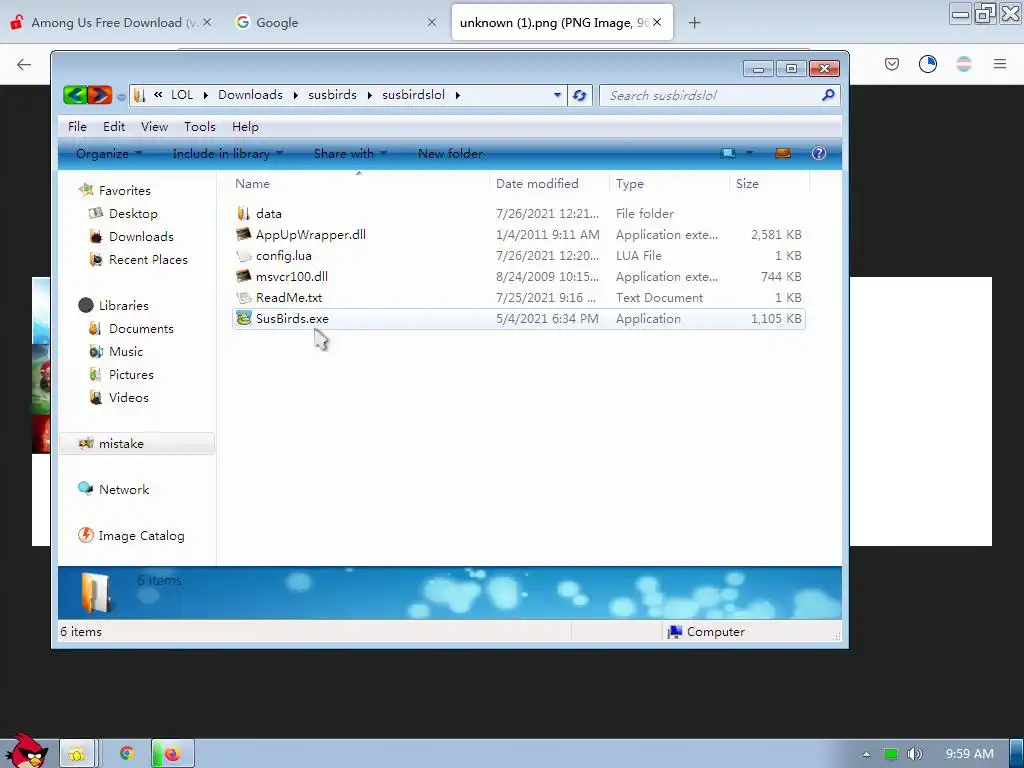Select the ReadMe.txt file icon
Viewport: 1024px width, 768px height.
pyautogui.click(x=244, y=298)
